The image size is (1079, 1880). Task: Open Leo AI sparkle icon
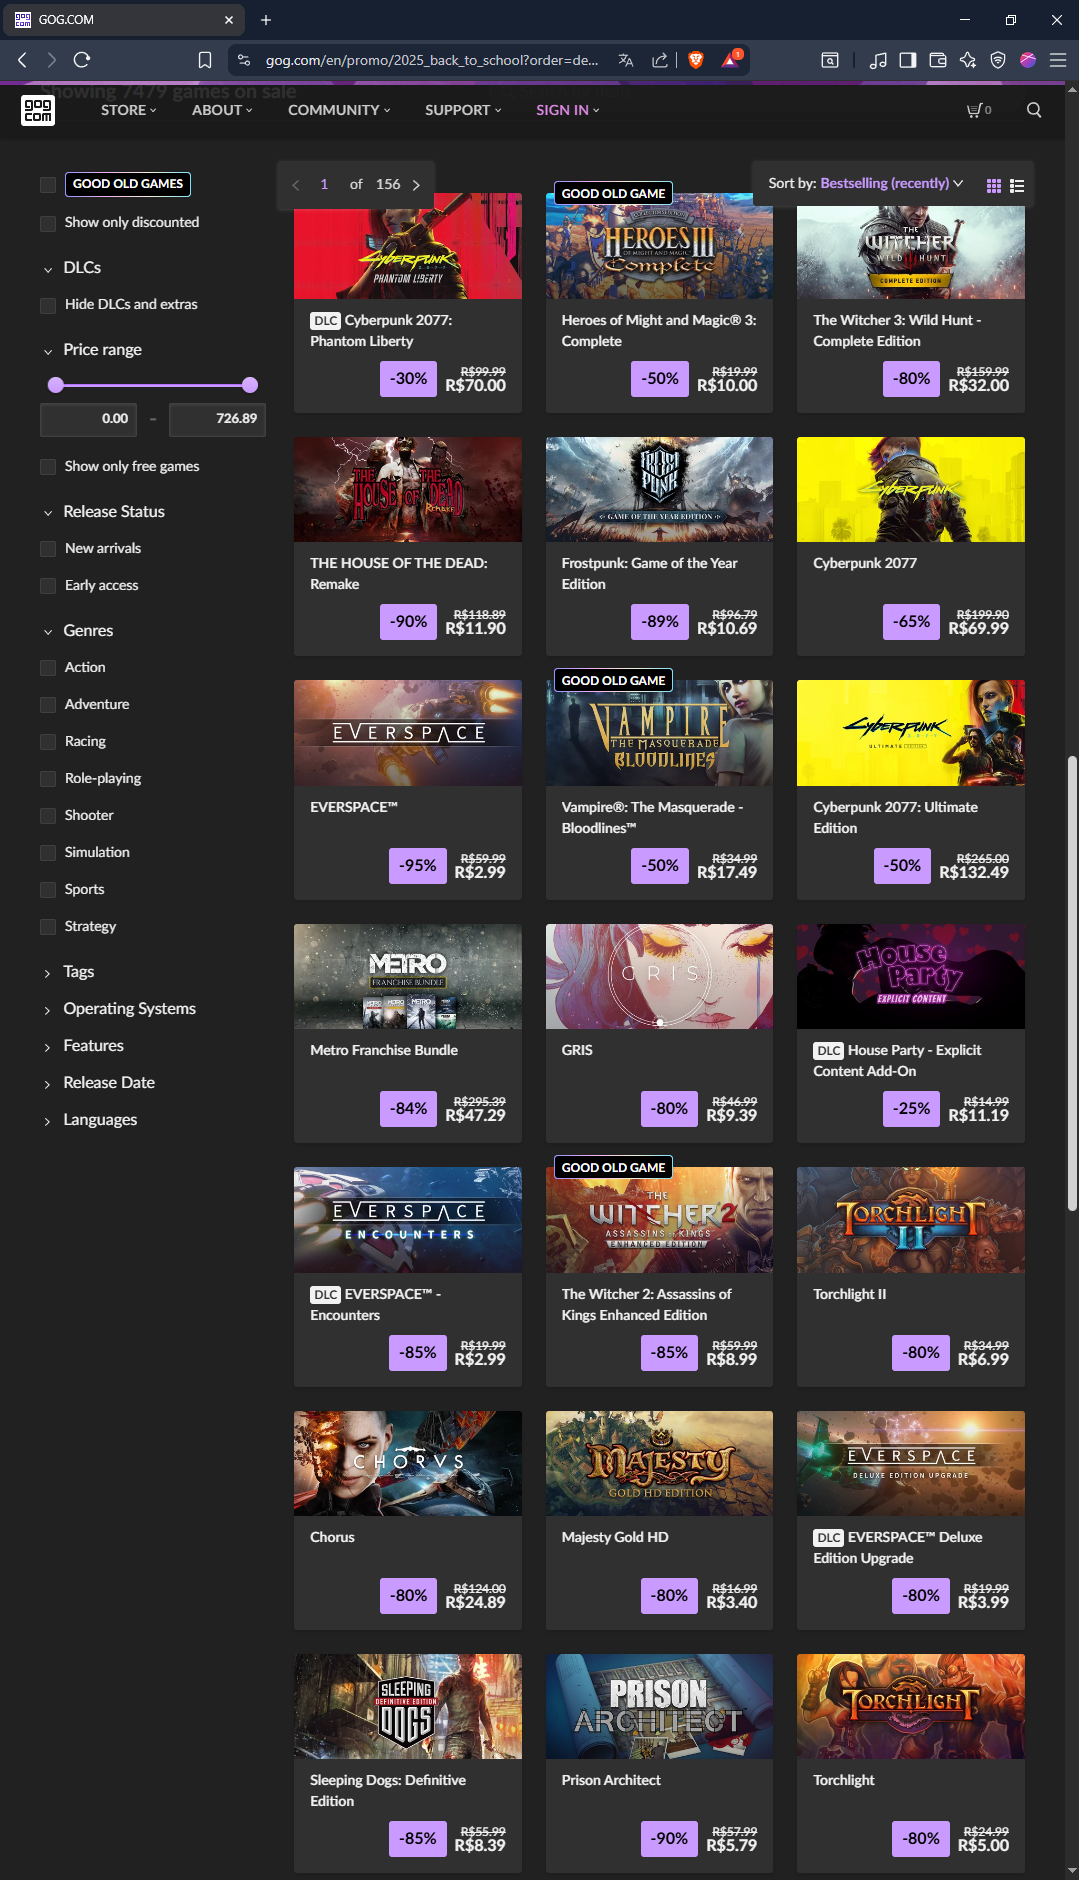coord(967,60)
